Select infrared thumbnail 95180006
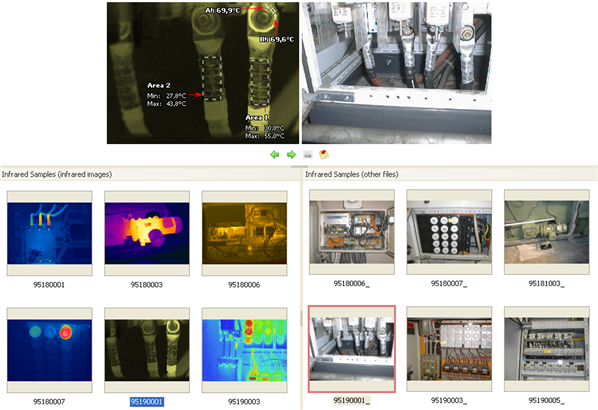Screen dimensions: 598x410 coord(244,233)
